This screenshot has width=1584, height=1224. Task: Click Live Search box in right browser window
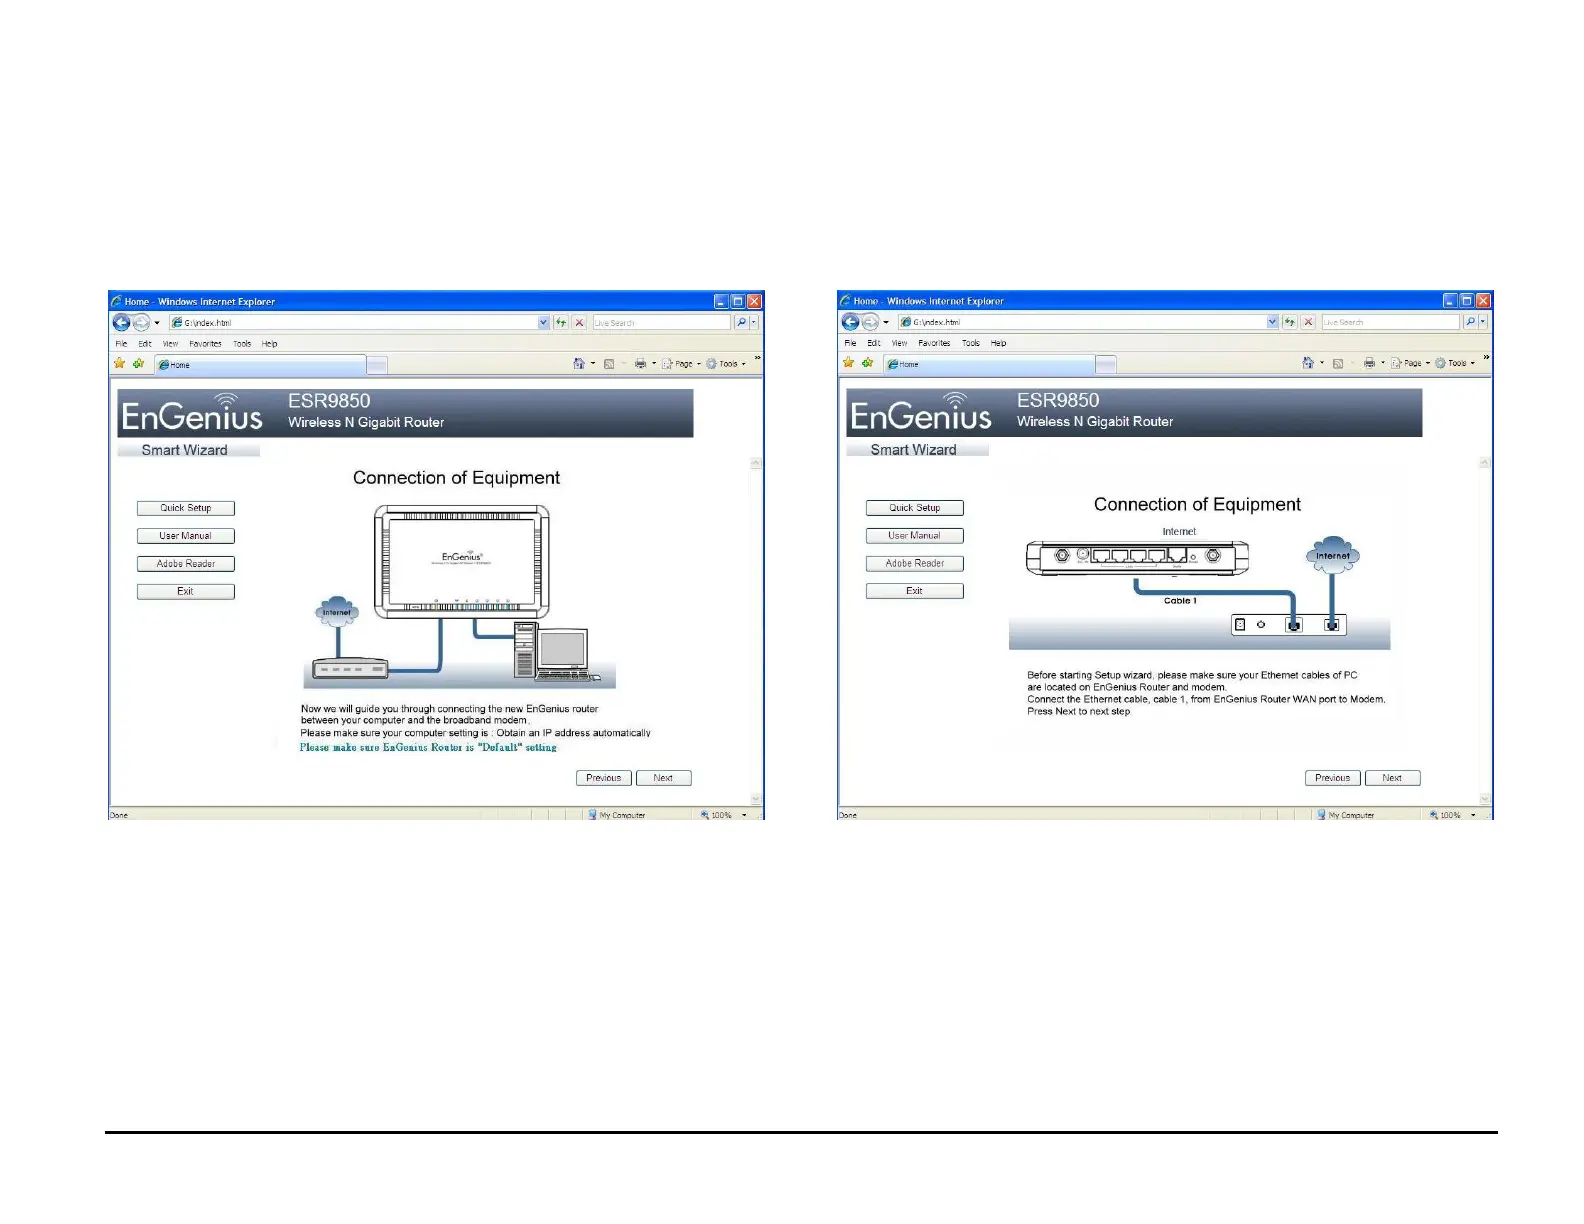[1391, 322]
